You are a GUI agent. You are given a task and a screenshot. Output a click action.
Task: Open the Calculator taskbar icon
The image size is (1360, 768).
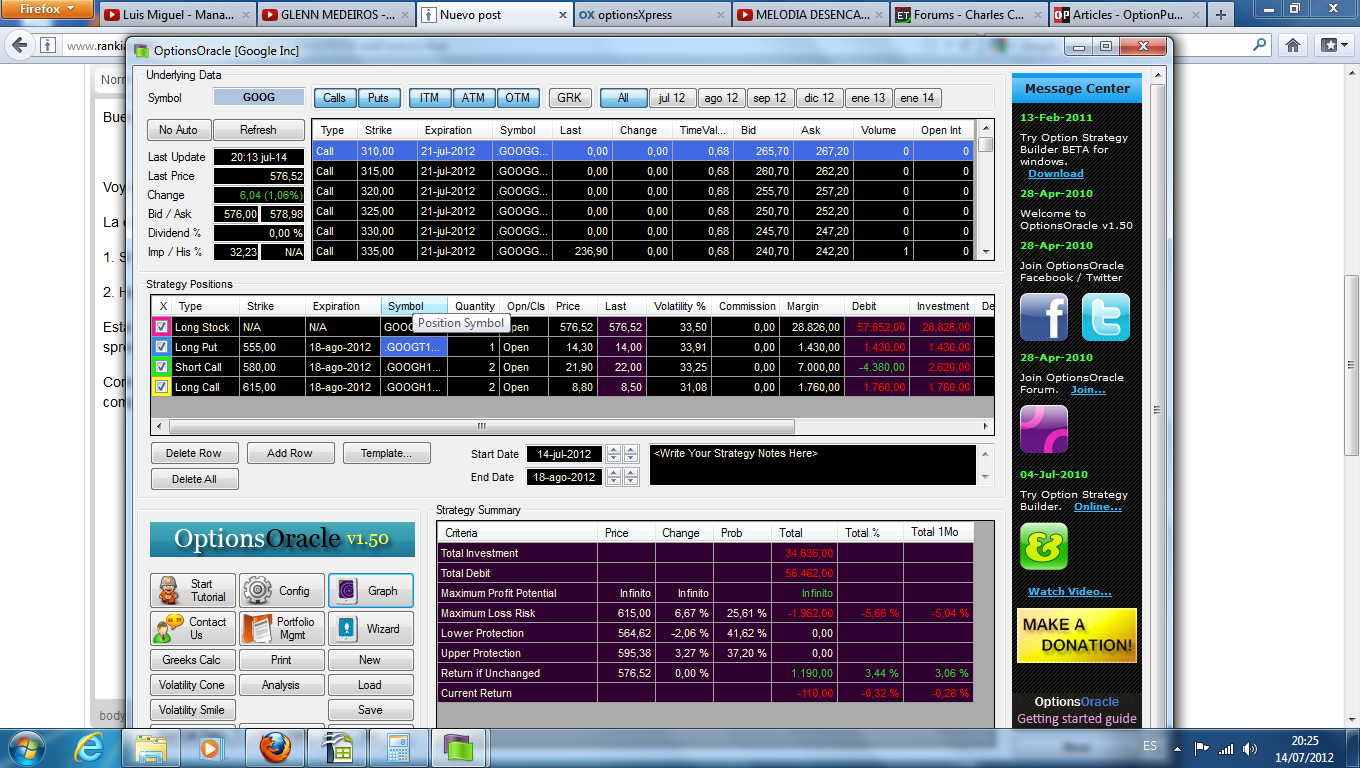[399, 747]
